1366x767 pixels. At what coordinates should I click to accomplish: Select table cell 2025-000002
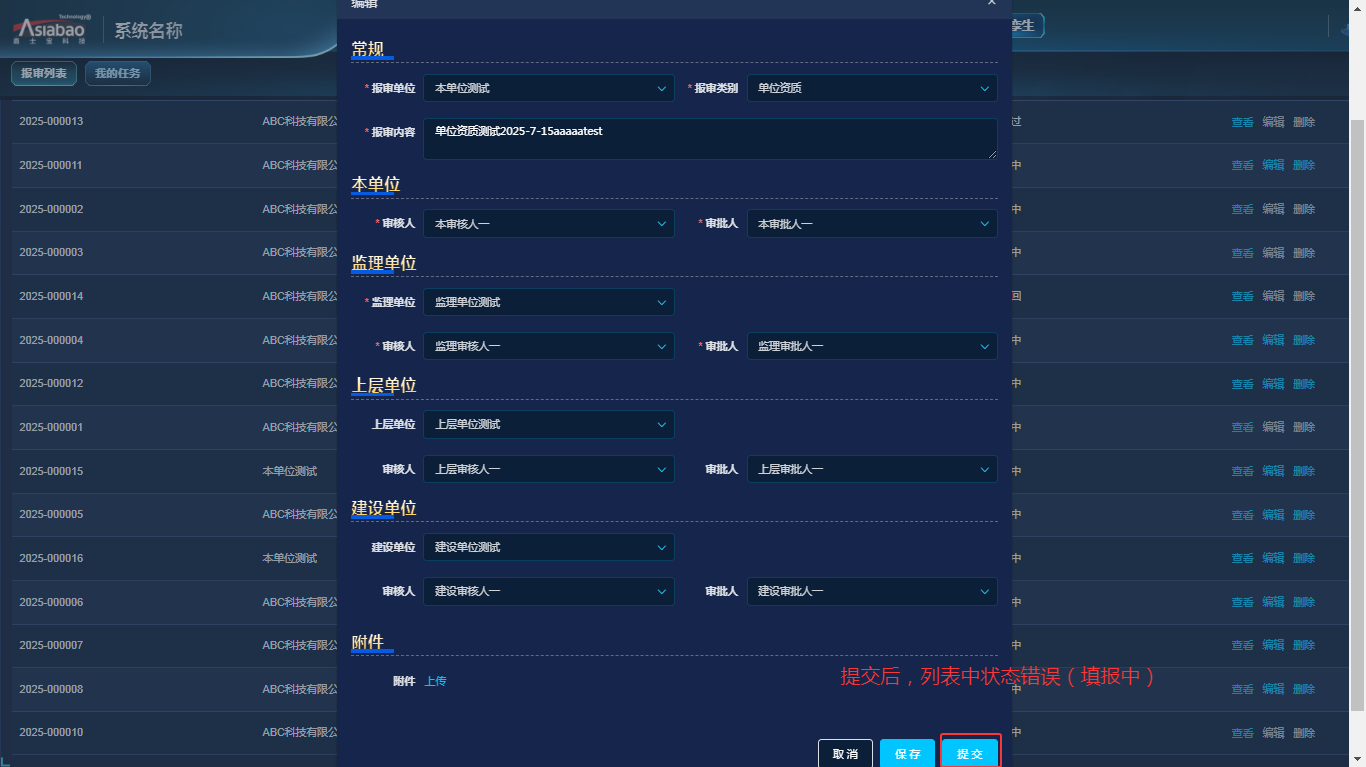pos(51,209)
